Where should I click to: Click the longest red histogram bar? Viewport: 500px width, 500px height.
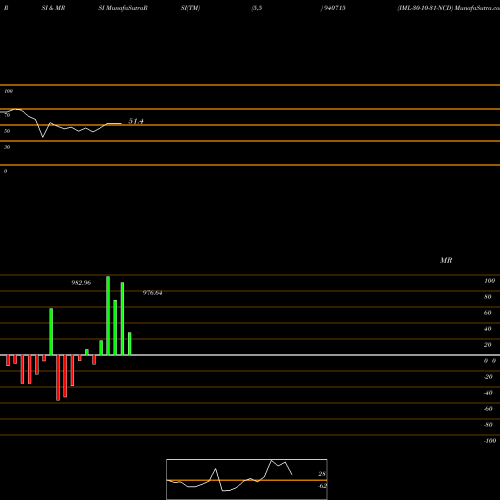58,378
